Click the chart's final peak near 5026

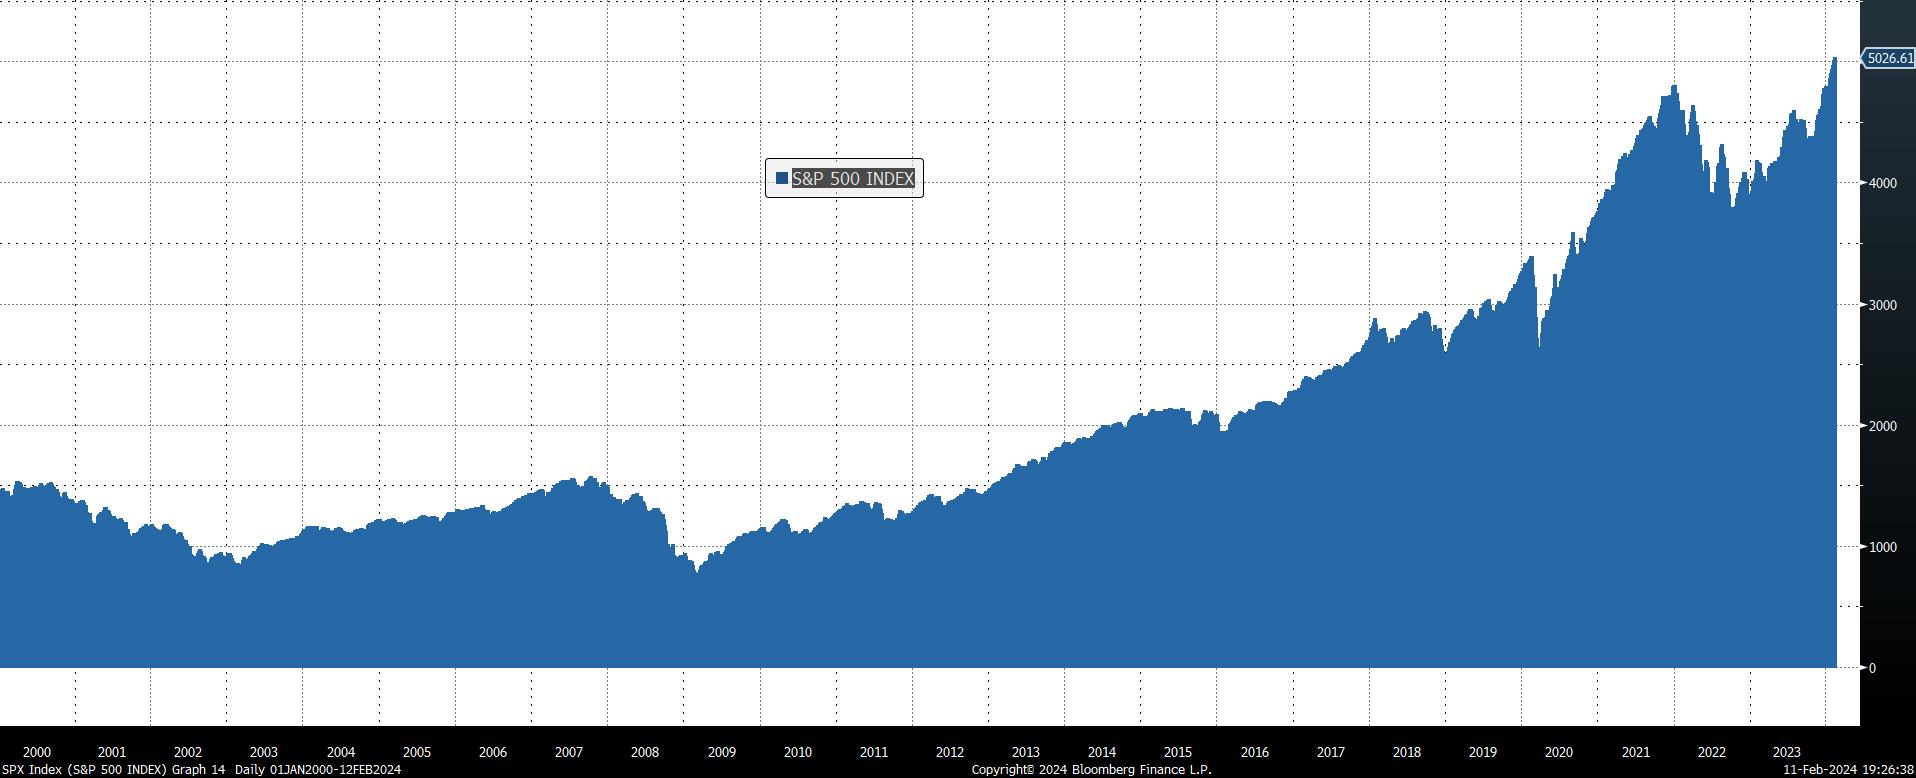[1834, 59]
